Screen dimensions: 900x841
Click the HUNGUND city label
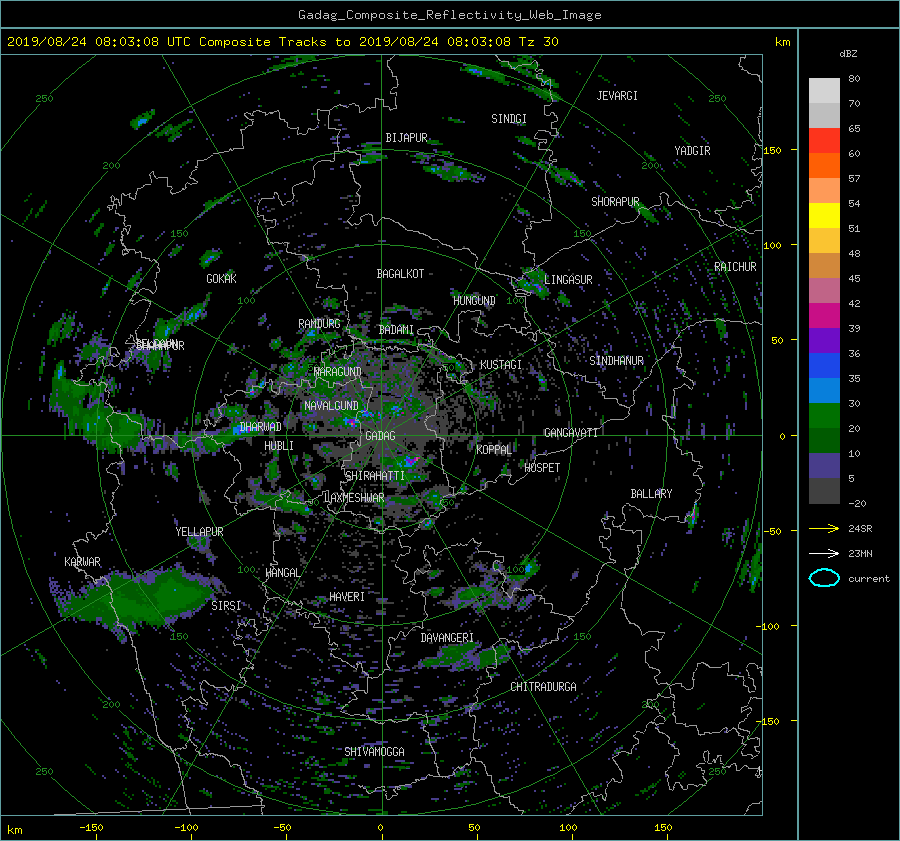(474, 301)
